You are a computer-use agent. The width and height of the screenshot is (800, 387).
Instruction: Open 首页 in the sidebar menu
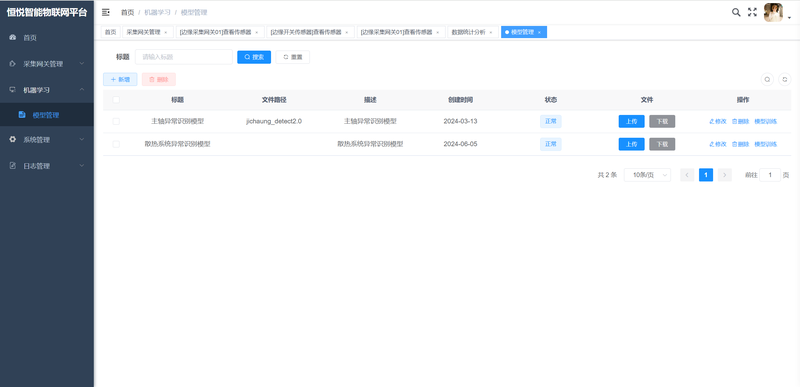pyautogui.click(x=46, y=38)
